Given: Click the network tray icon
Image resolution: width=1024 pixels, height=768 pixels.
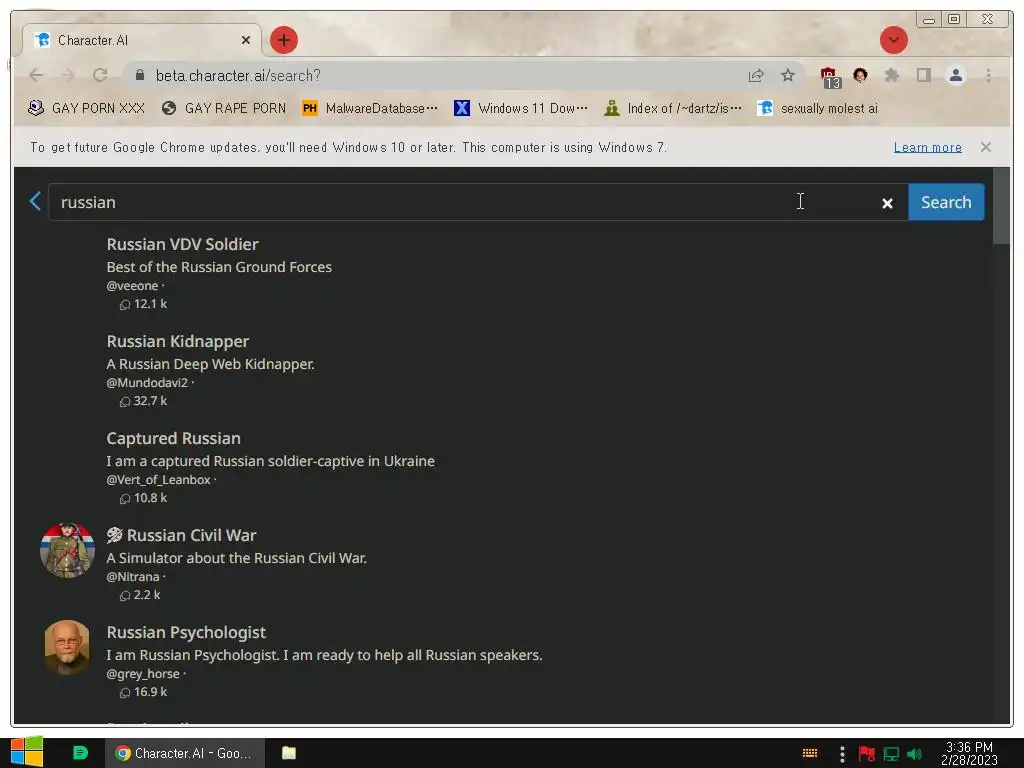Looking at the screenshot, I should click(x=891, y=754).
